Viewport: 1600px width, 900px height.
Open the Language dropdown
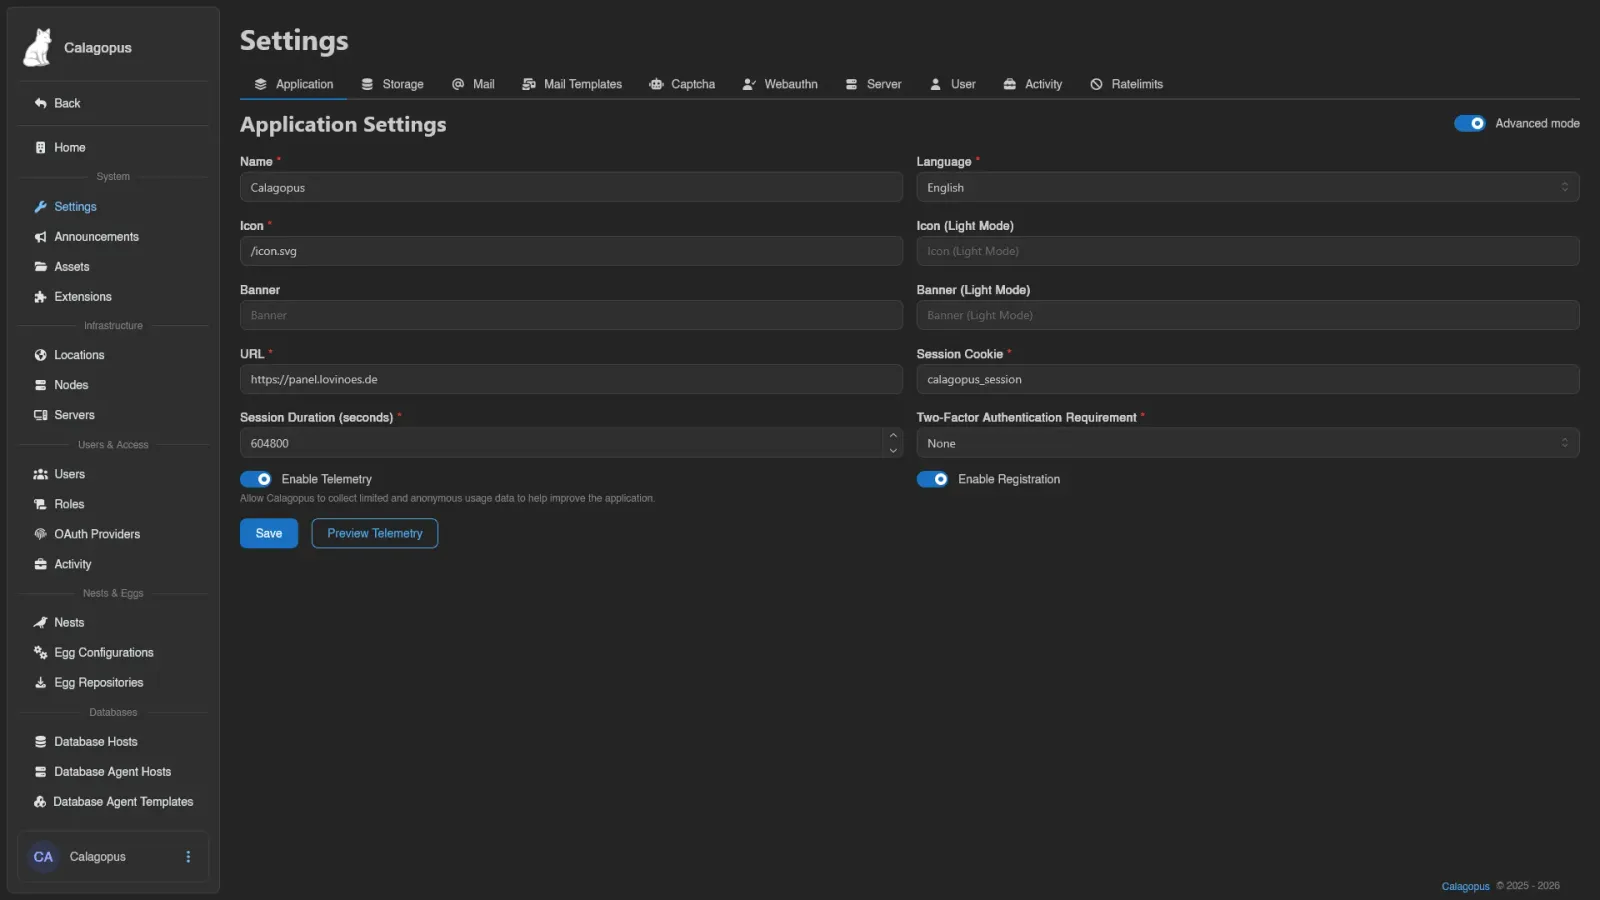tap(1248, 187)
